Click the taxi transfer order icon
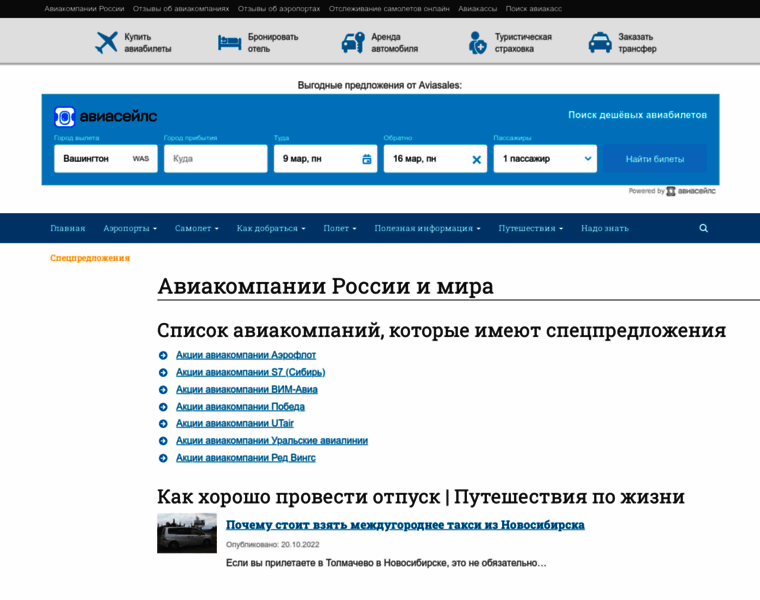This screenshot has width=760, height=600. click(x=600, y=42)
